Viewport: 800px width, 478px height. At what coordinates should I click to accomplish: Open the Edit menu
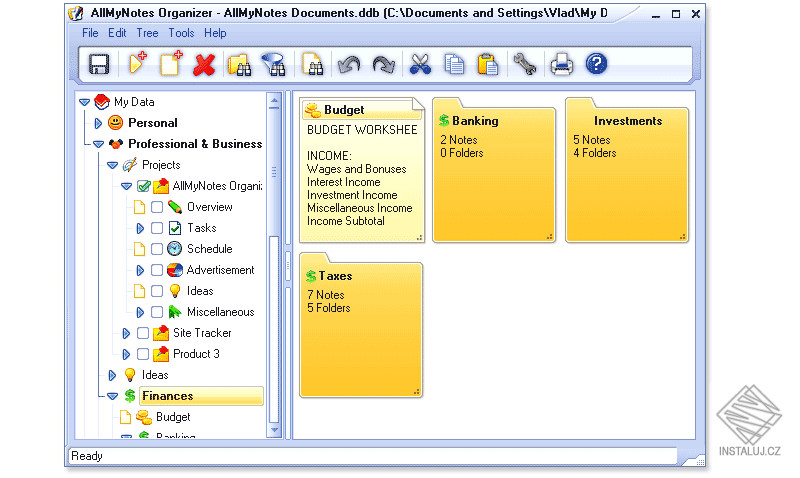click(x=117, y=33)
